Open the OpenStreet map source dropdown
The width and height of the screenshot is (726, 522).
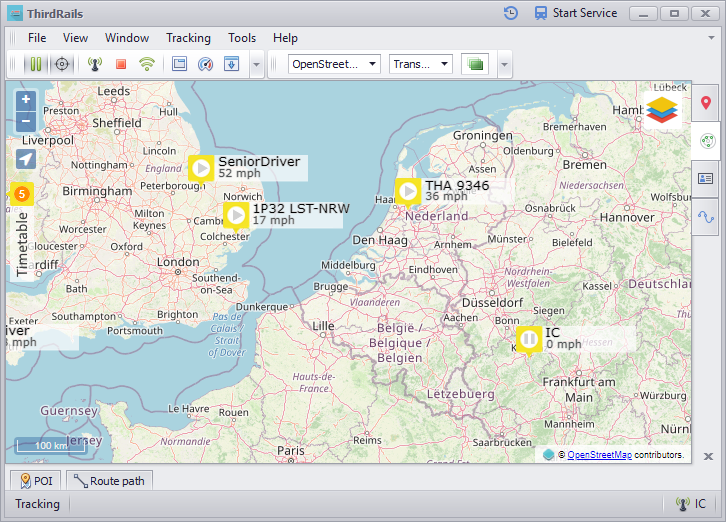tap(334, 64)
